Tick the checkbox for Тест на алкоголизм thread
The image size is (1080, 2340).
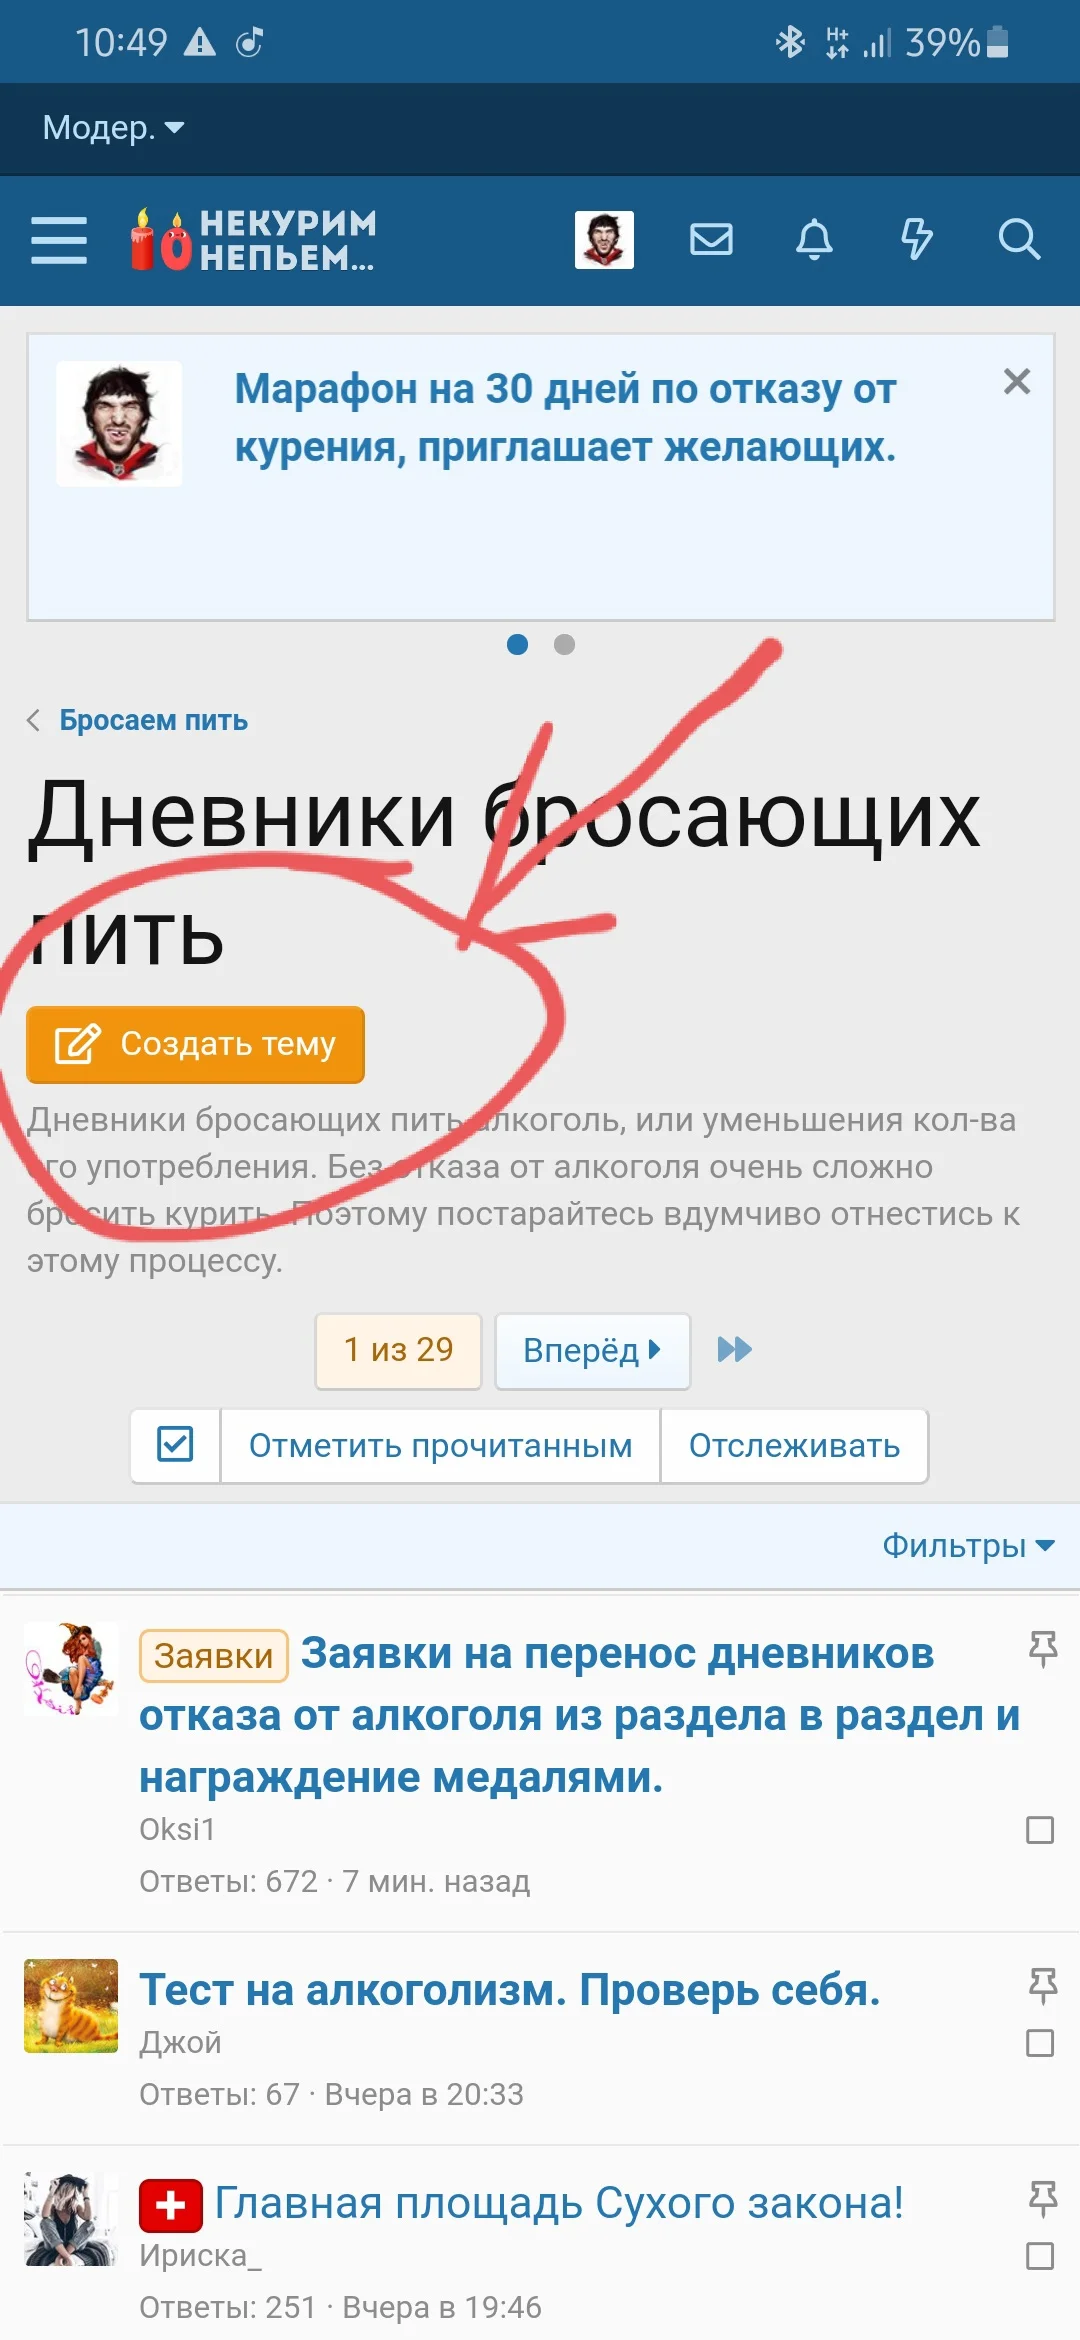[1040, 2043]
